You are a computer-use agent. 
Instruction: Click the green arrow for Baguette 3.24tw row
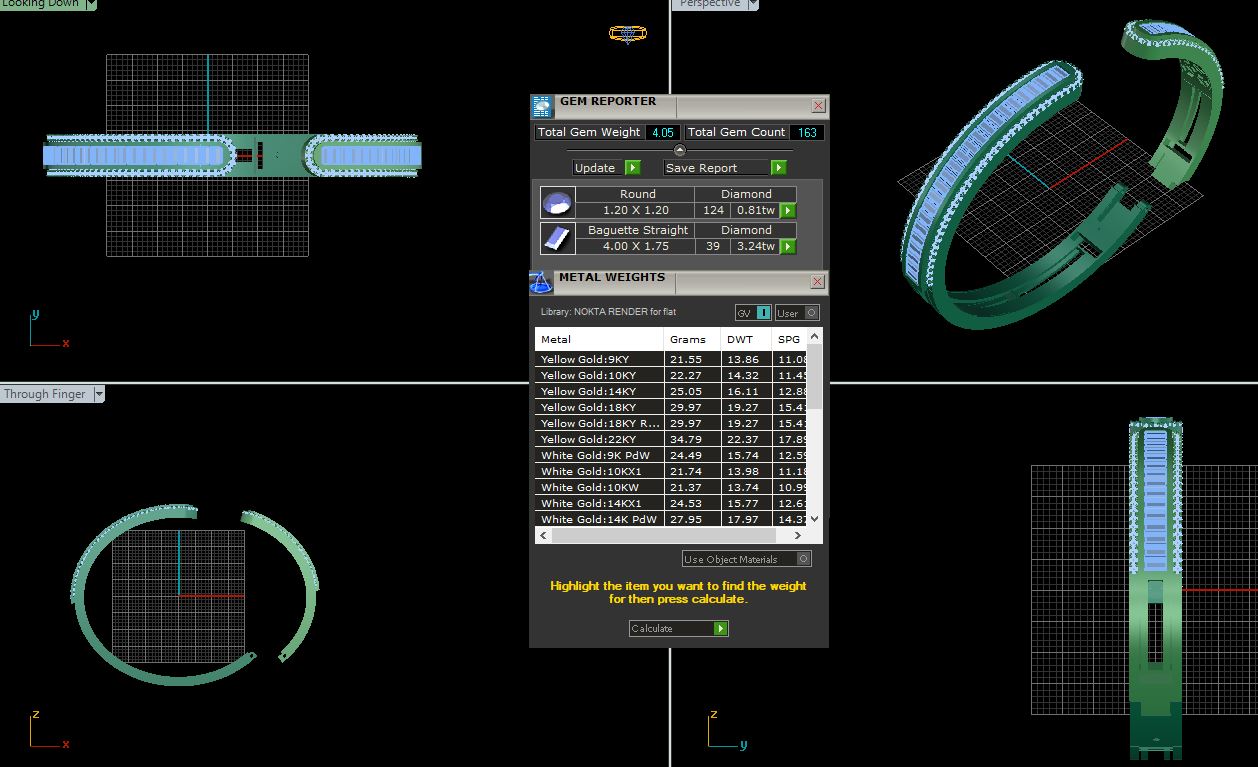pyautogui.click(x=788, y=246)
